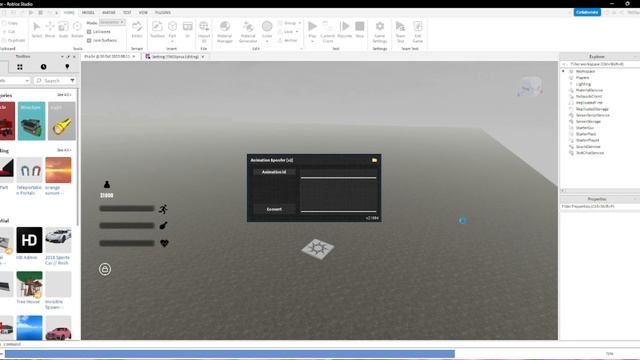The width and height of the screenshot is (640, 360).
Task: Click Convert in Animation Spoofer
Action: [274, 209]
